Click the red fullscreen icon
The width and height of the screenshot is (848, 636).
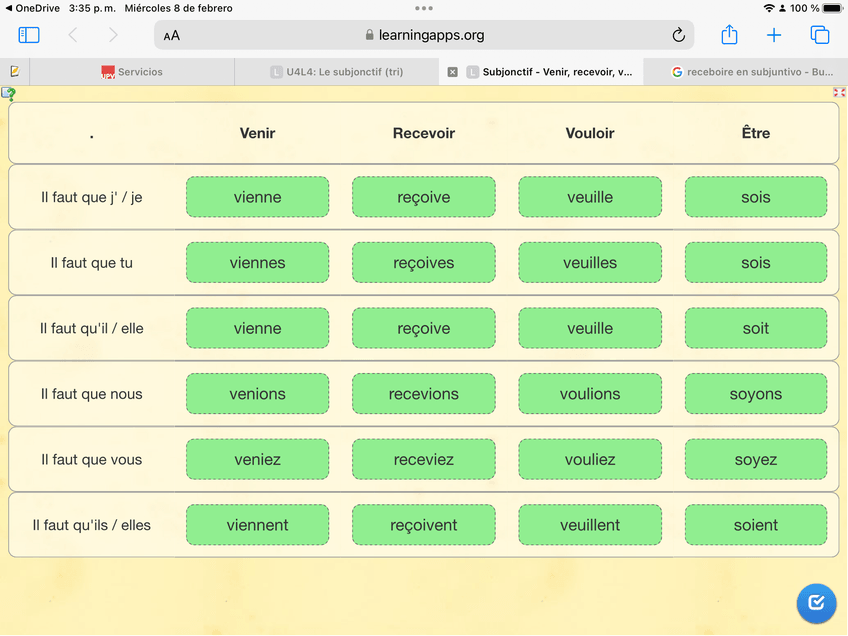pyautogui.click(x=839, y=92)
